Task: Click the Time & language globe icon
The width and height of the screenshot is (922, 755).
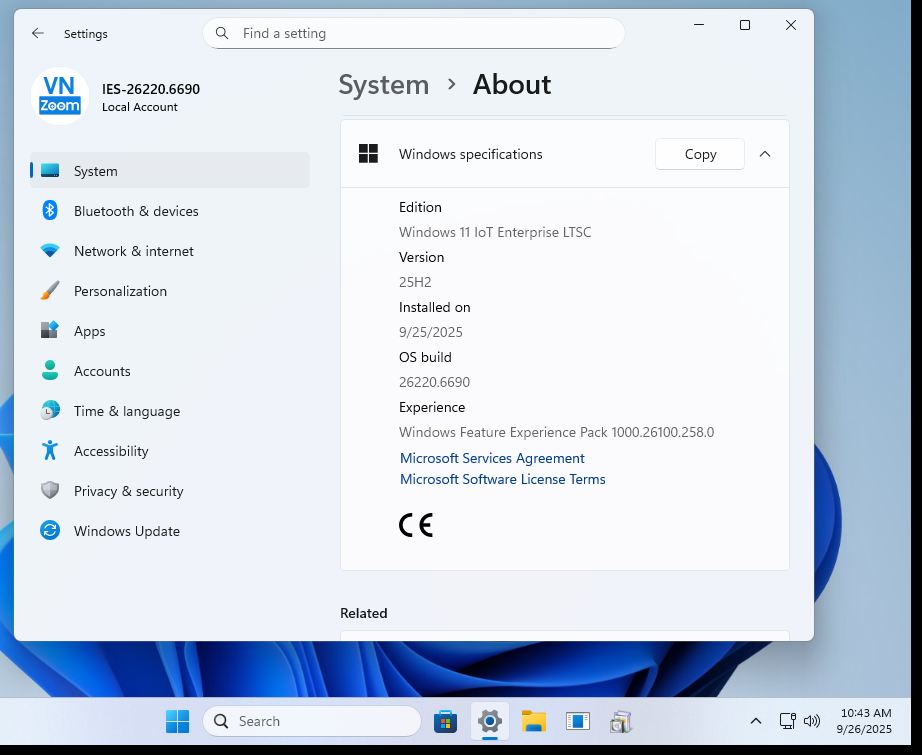Action: click(50, 410)
